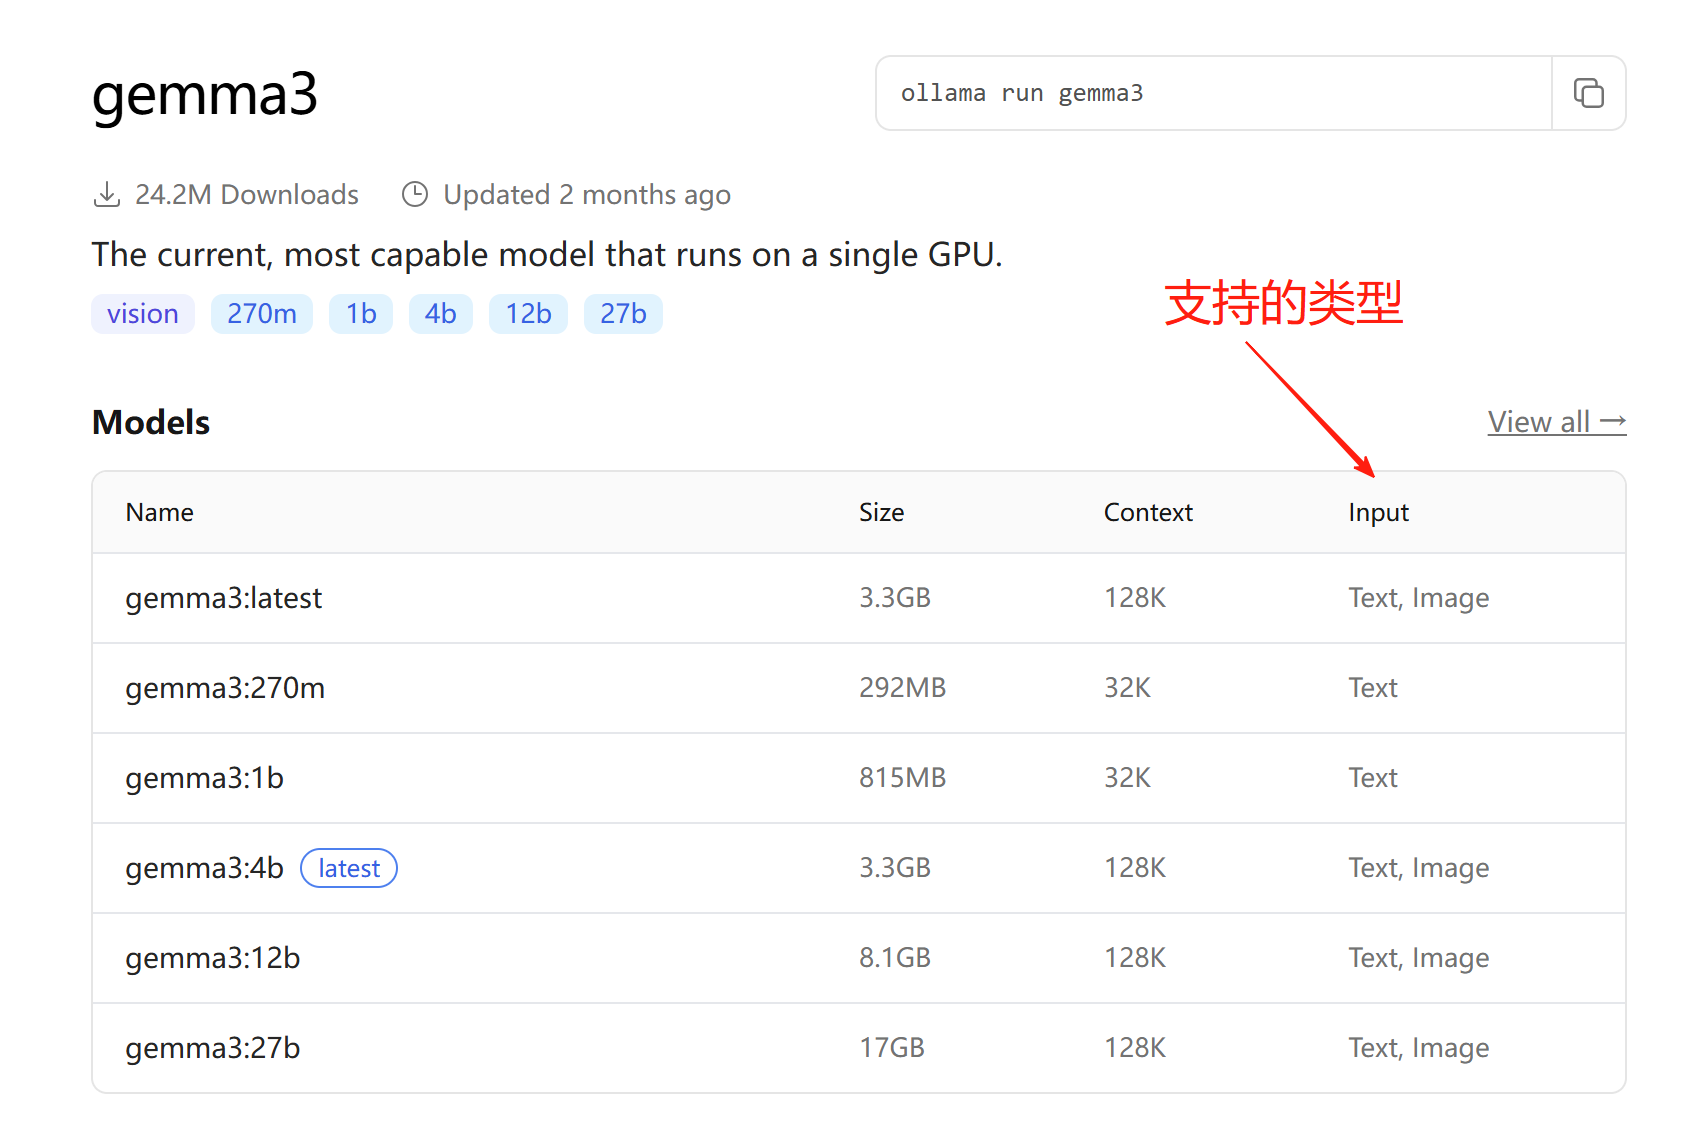Select the 1b tag

[361, 314]
